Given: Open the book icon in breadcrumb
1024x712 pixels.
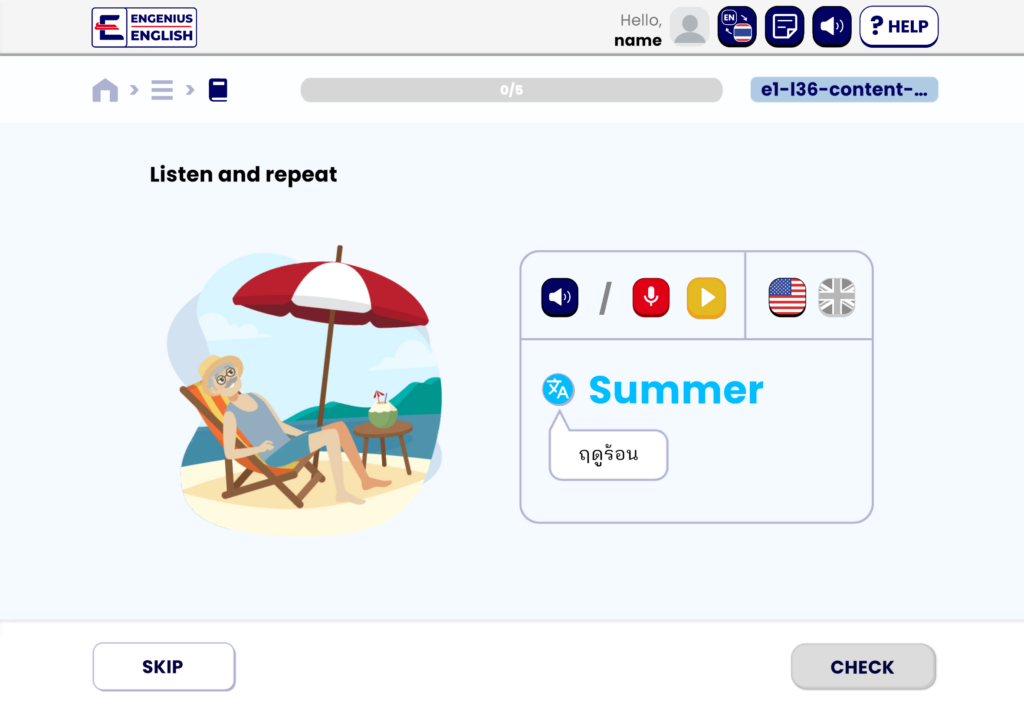Looking at the screenshot, I should tap(218, 89).
